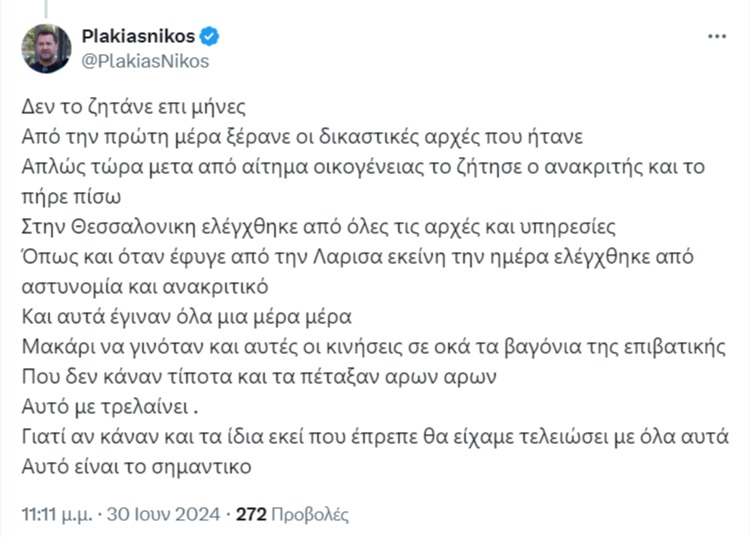
Task: Click the blue verified badge icon
Action: pyautogui.click(x=209, y=36)
